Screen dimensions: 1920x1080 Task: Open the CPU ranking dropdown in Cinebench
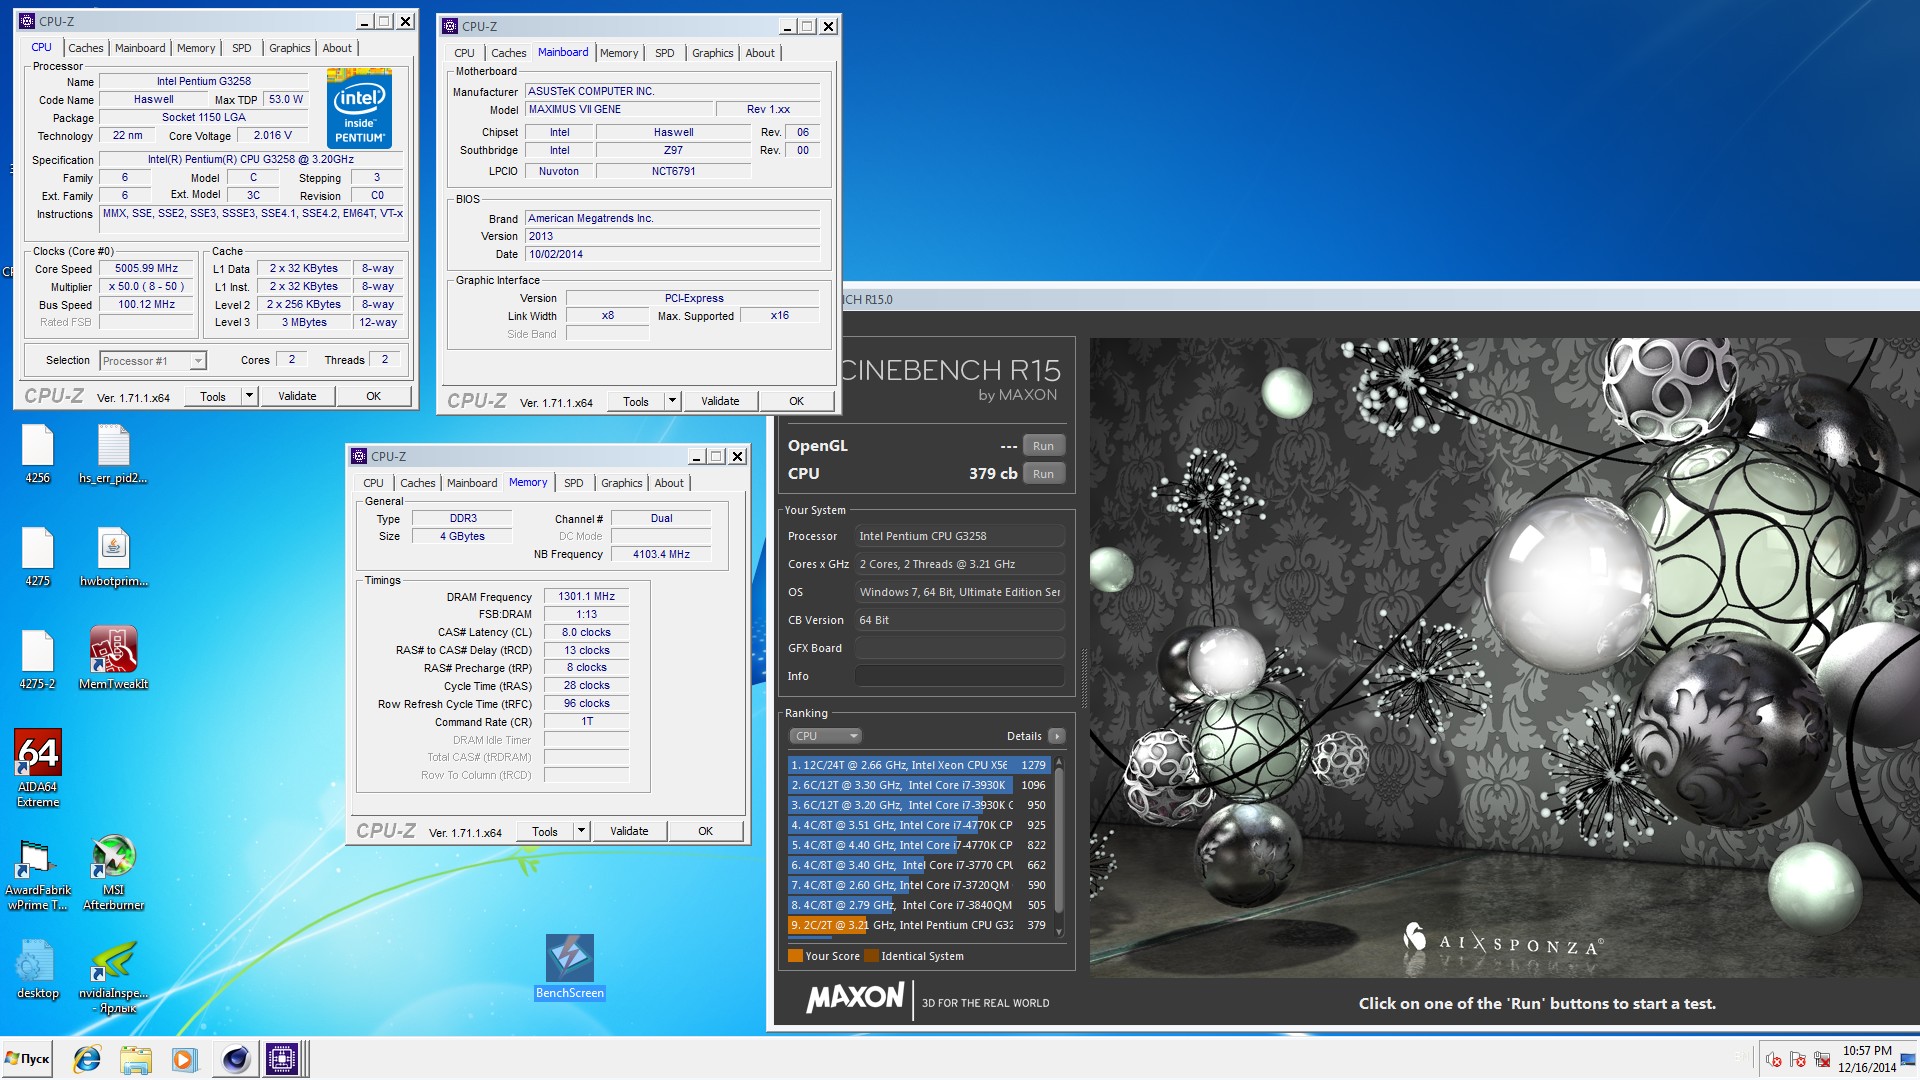(x=826, y=736)
